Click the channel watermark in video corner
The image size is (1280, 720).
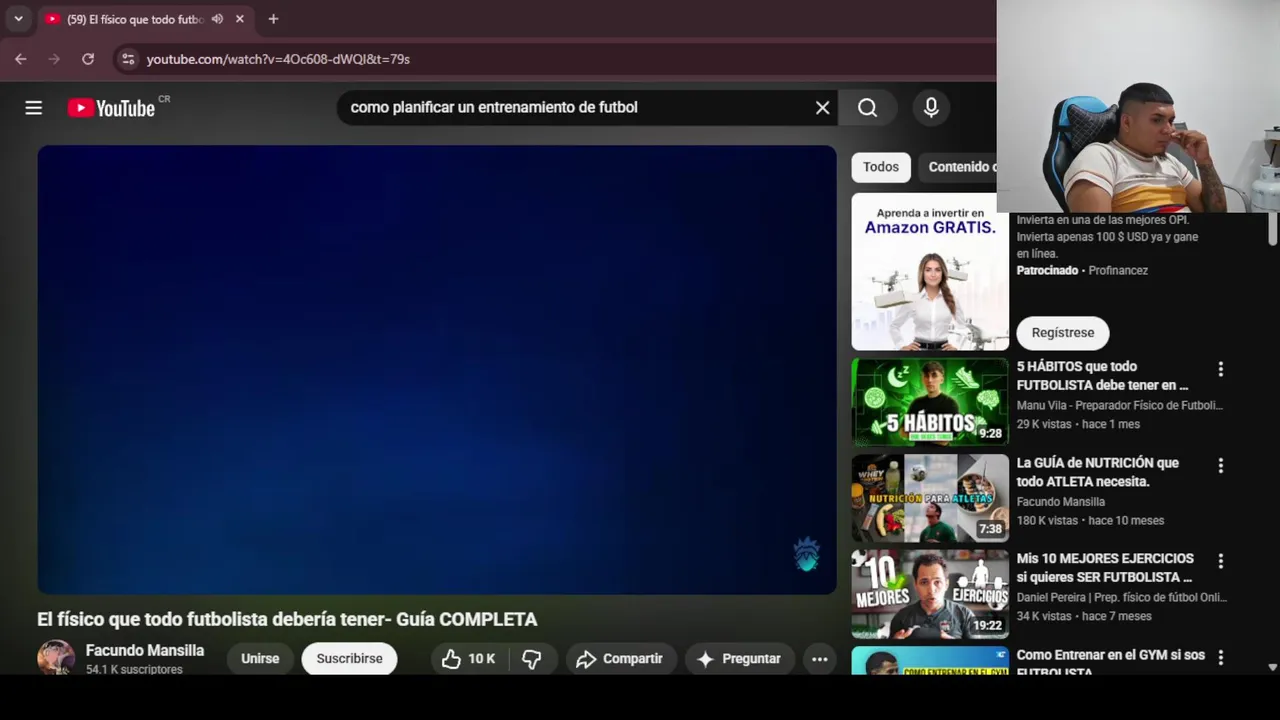click(807, 554)
